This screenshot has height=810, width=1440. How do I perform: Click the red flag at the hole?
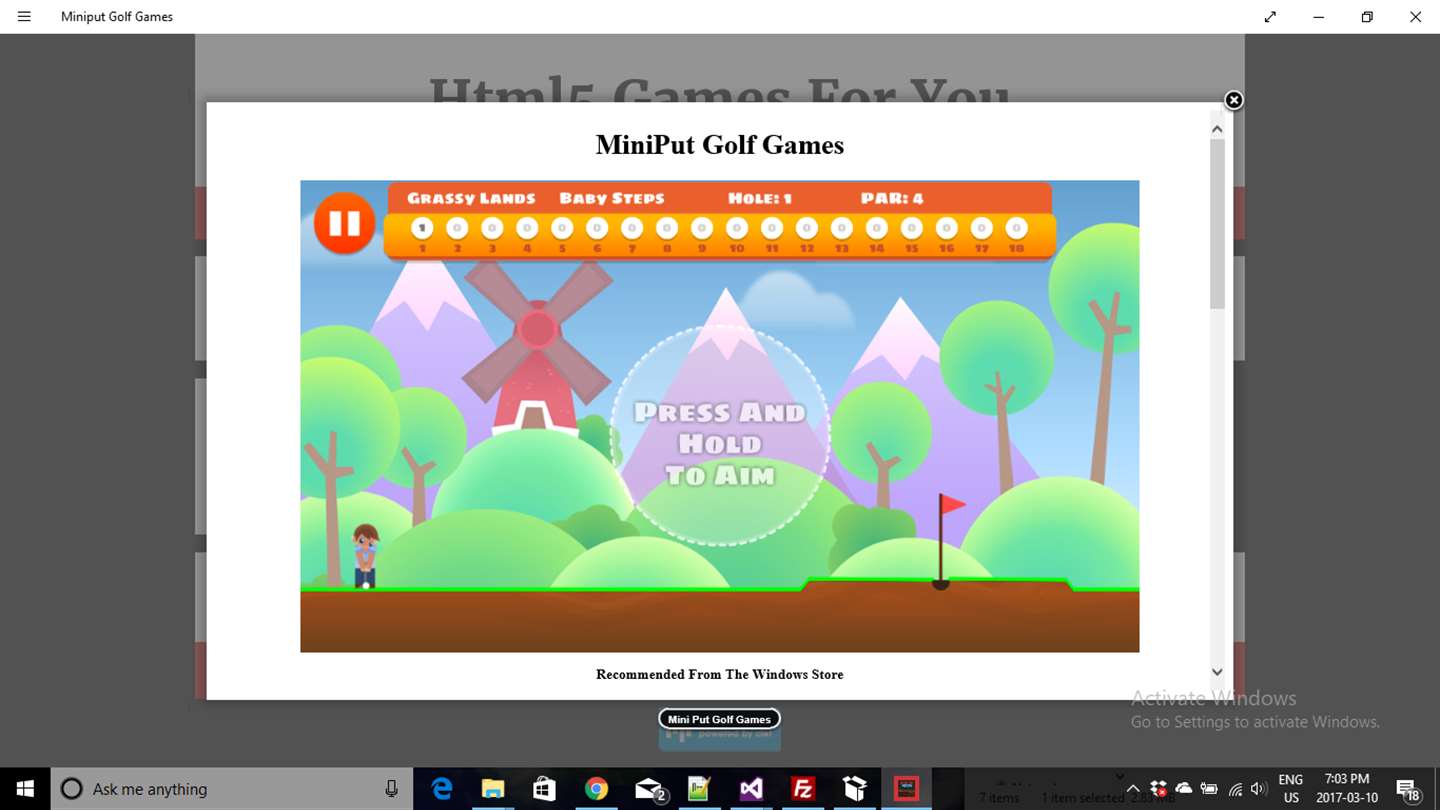pyautogui.click(x=952, y=506)
